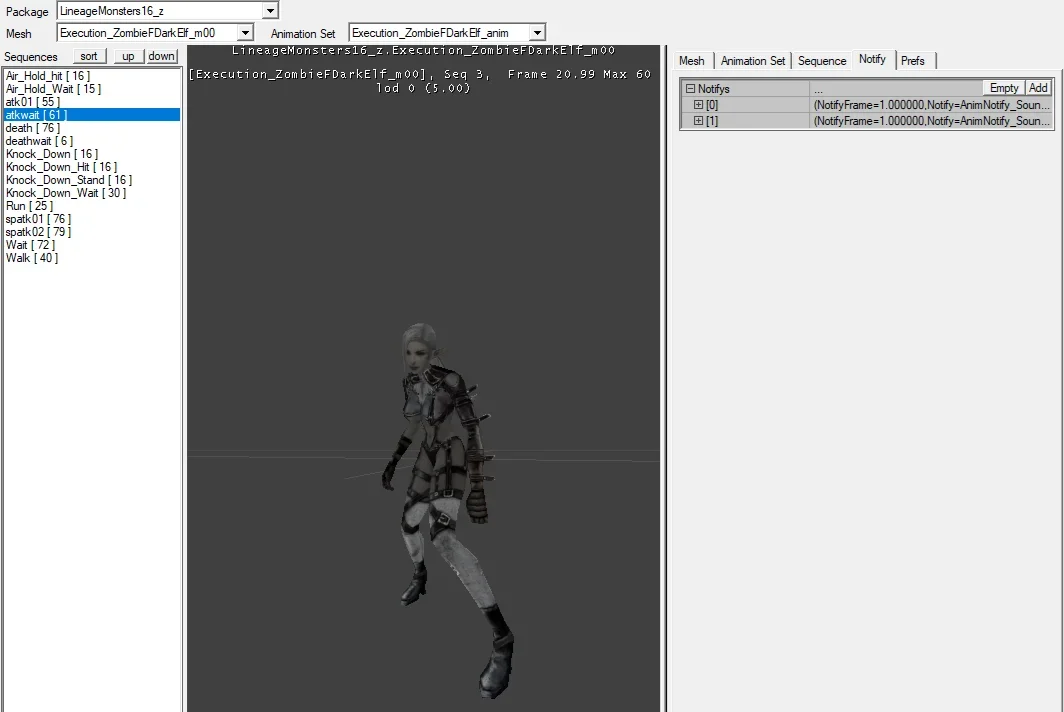Move sequence down with down button

tap(162, 56)
